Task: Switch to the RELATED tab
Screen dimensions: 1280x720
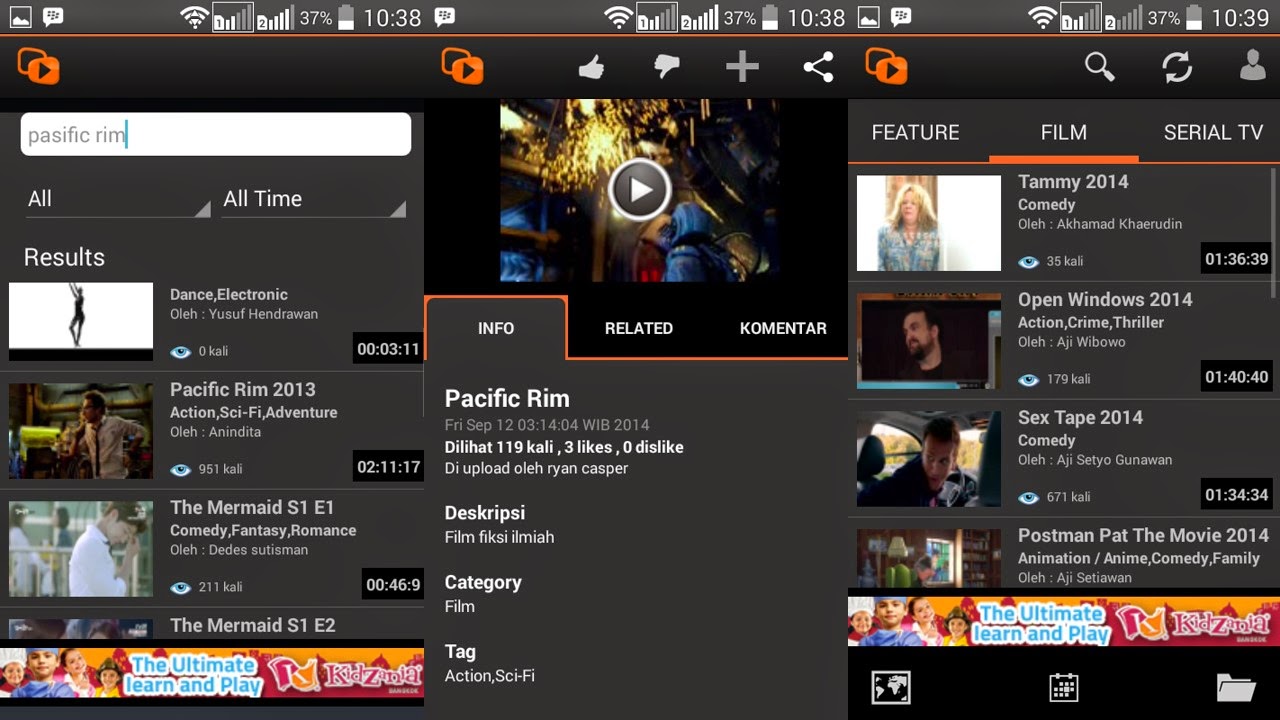Action: (638, 327)
